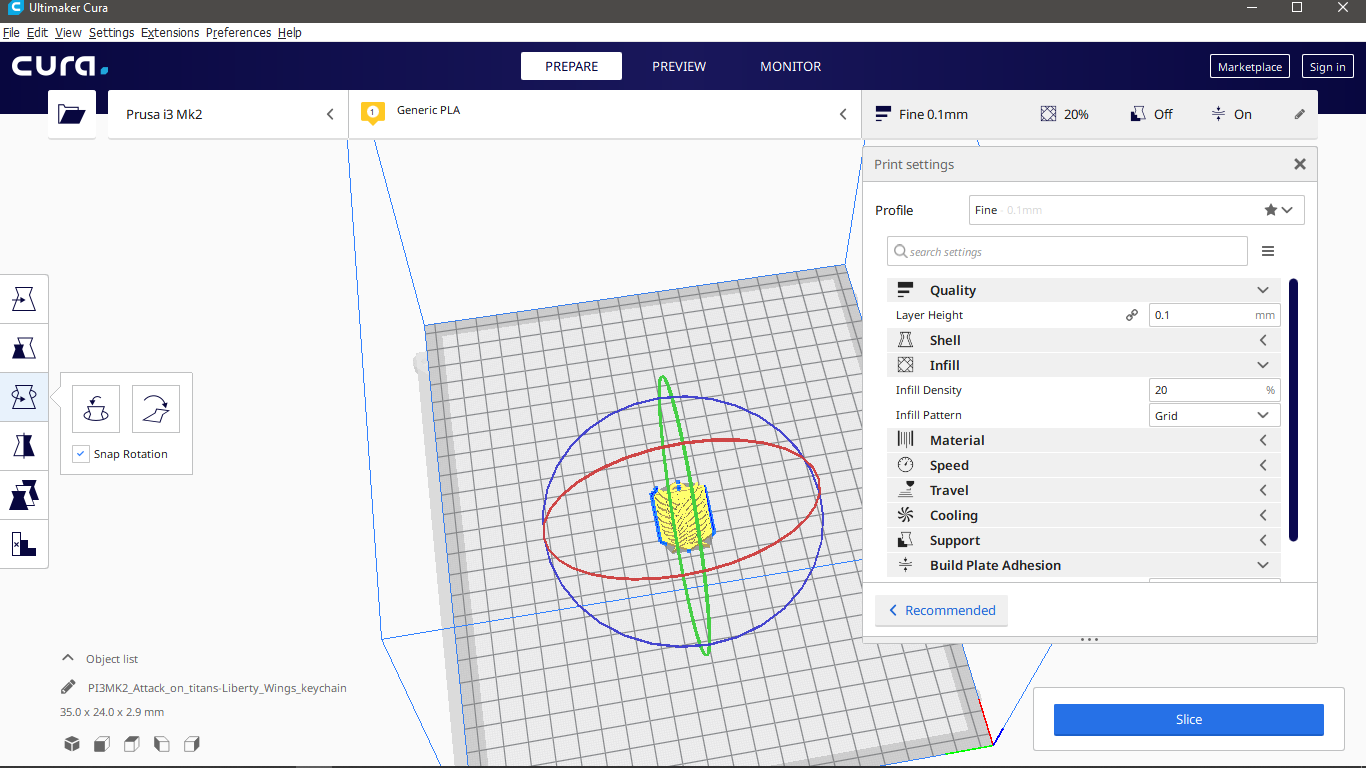Click the star icon in Profile field
This screenshot has height=768, width=1366.
(1270, 210)
